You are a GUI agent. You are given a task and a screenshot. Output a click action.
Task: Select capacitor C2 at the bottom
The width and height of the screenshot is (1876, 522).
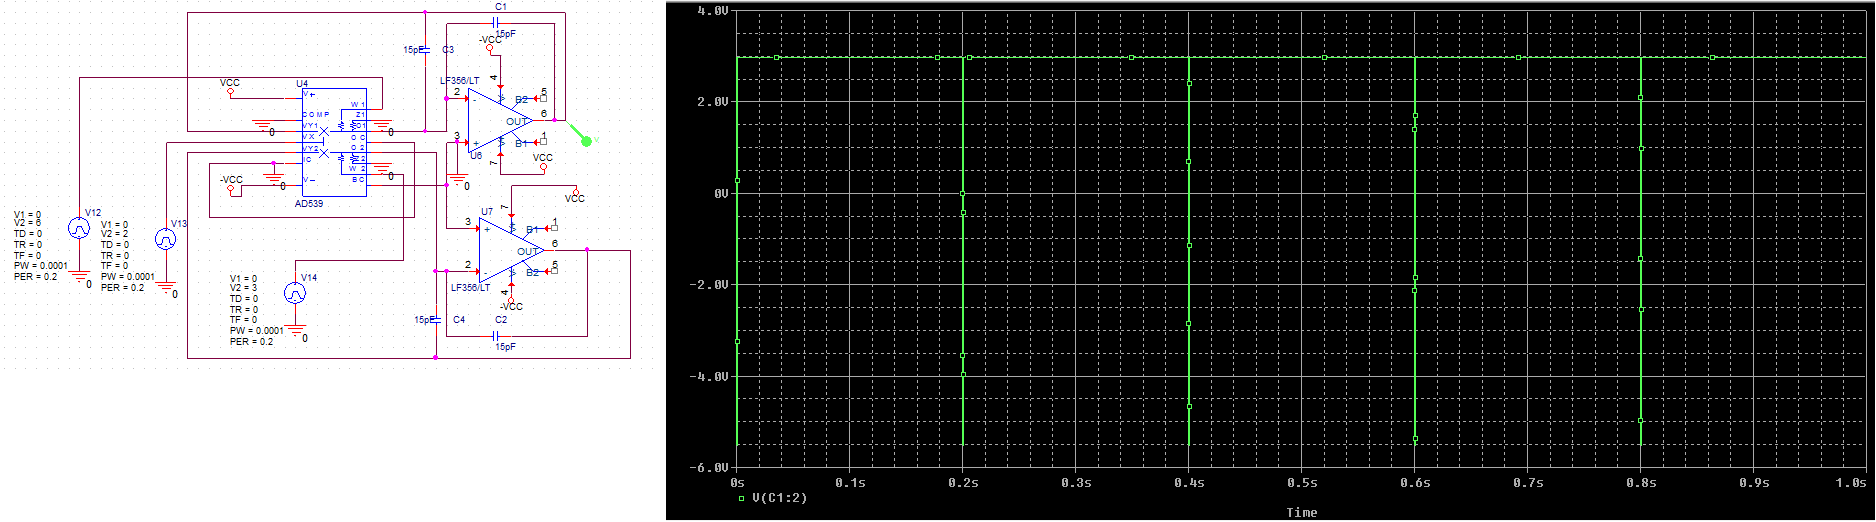(497, 335)
